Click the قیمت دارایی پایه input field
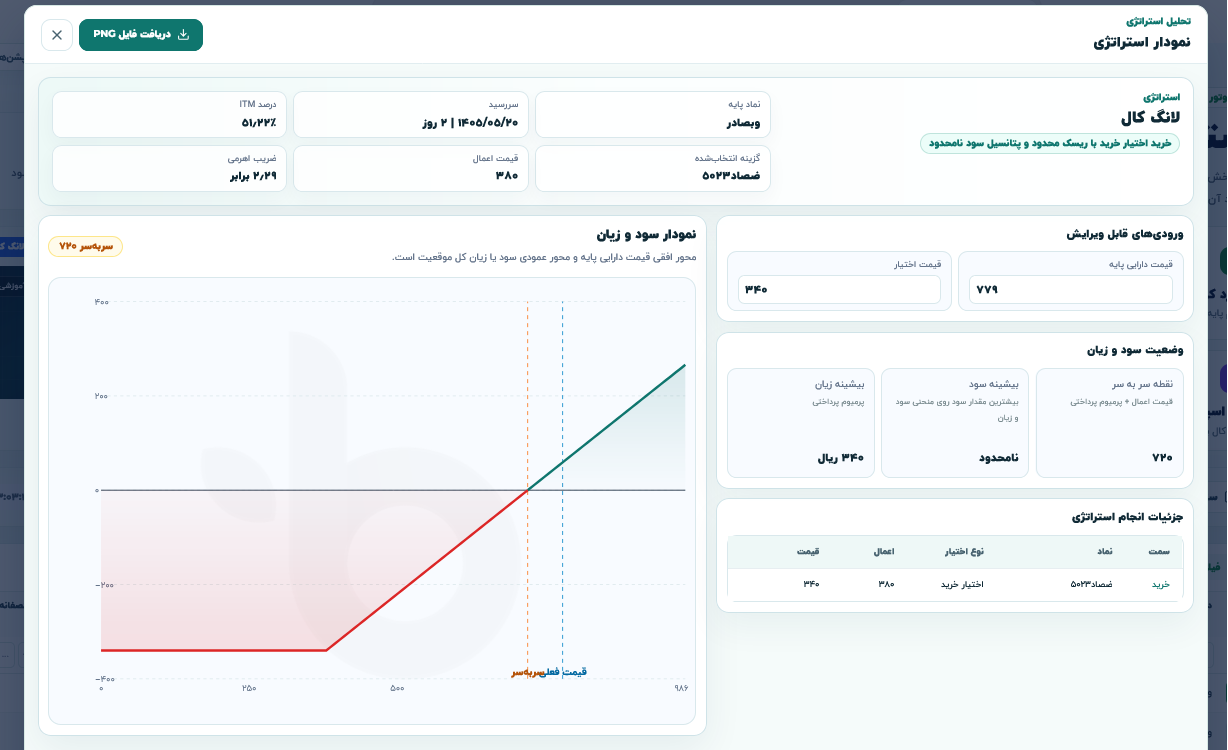 coord(1071,290)
